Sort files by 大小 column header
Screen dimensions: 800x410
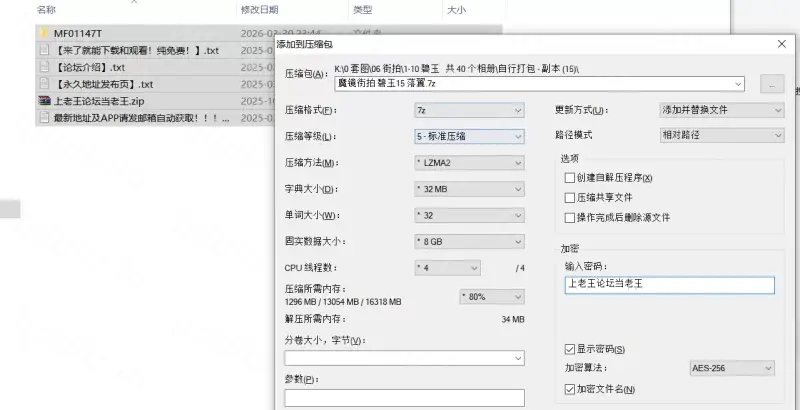tap(456, 10)
